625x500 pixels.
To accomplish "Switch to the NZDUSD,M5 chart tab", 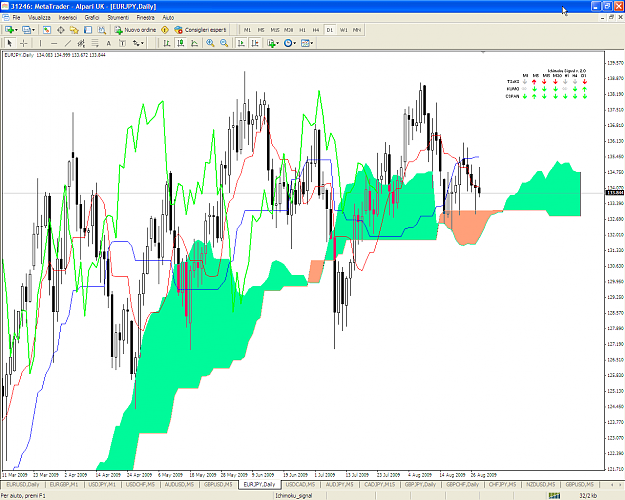I will tap(541, 485).
